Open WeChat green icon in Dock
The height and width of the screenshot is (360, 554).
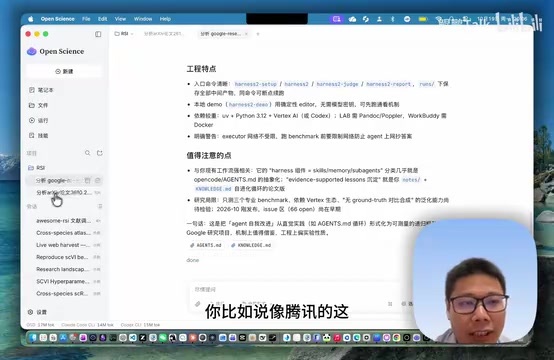click(x=163, y=338)
